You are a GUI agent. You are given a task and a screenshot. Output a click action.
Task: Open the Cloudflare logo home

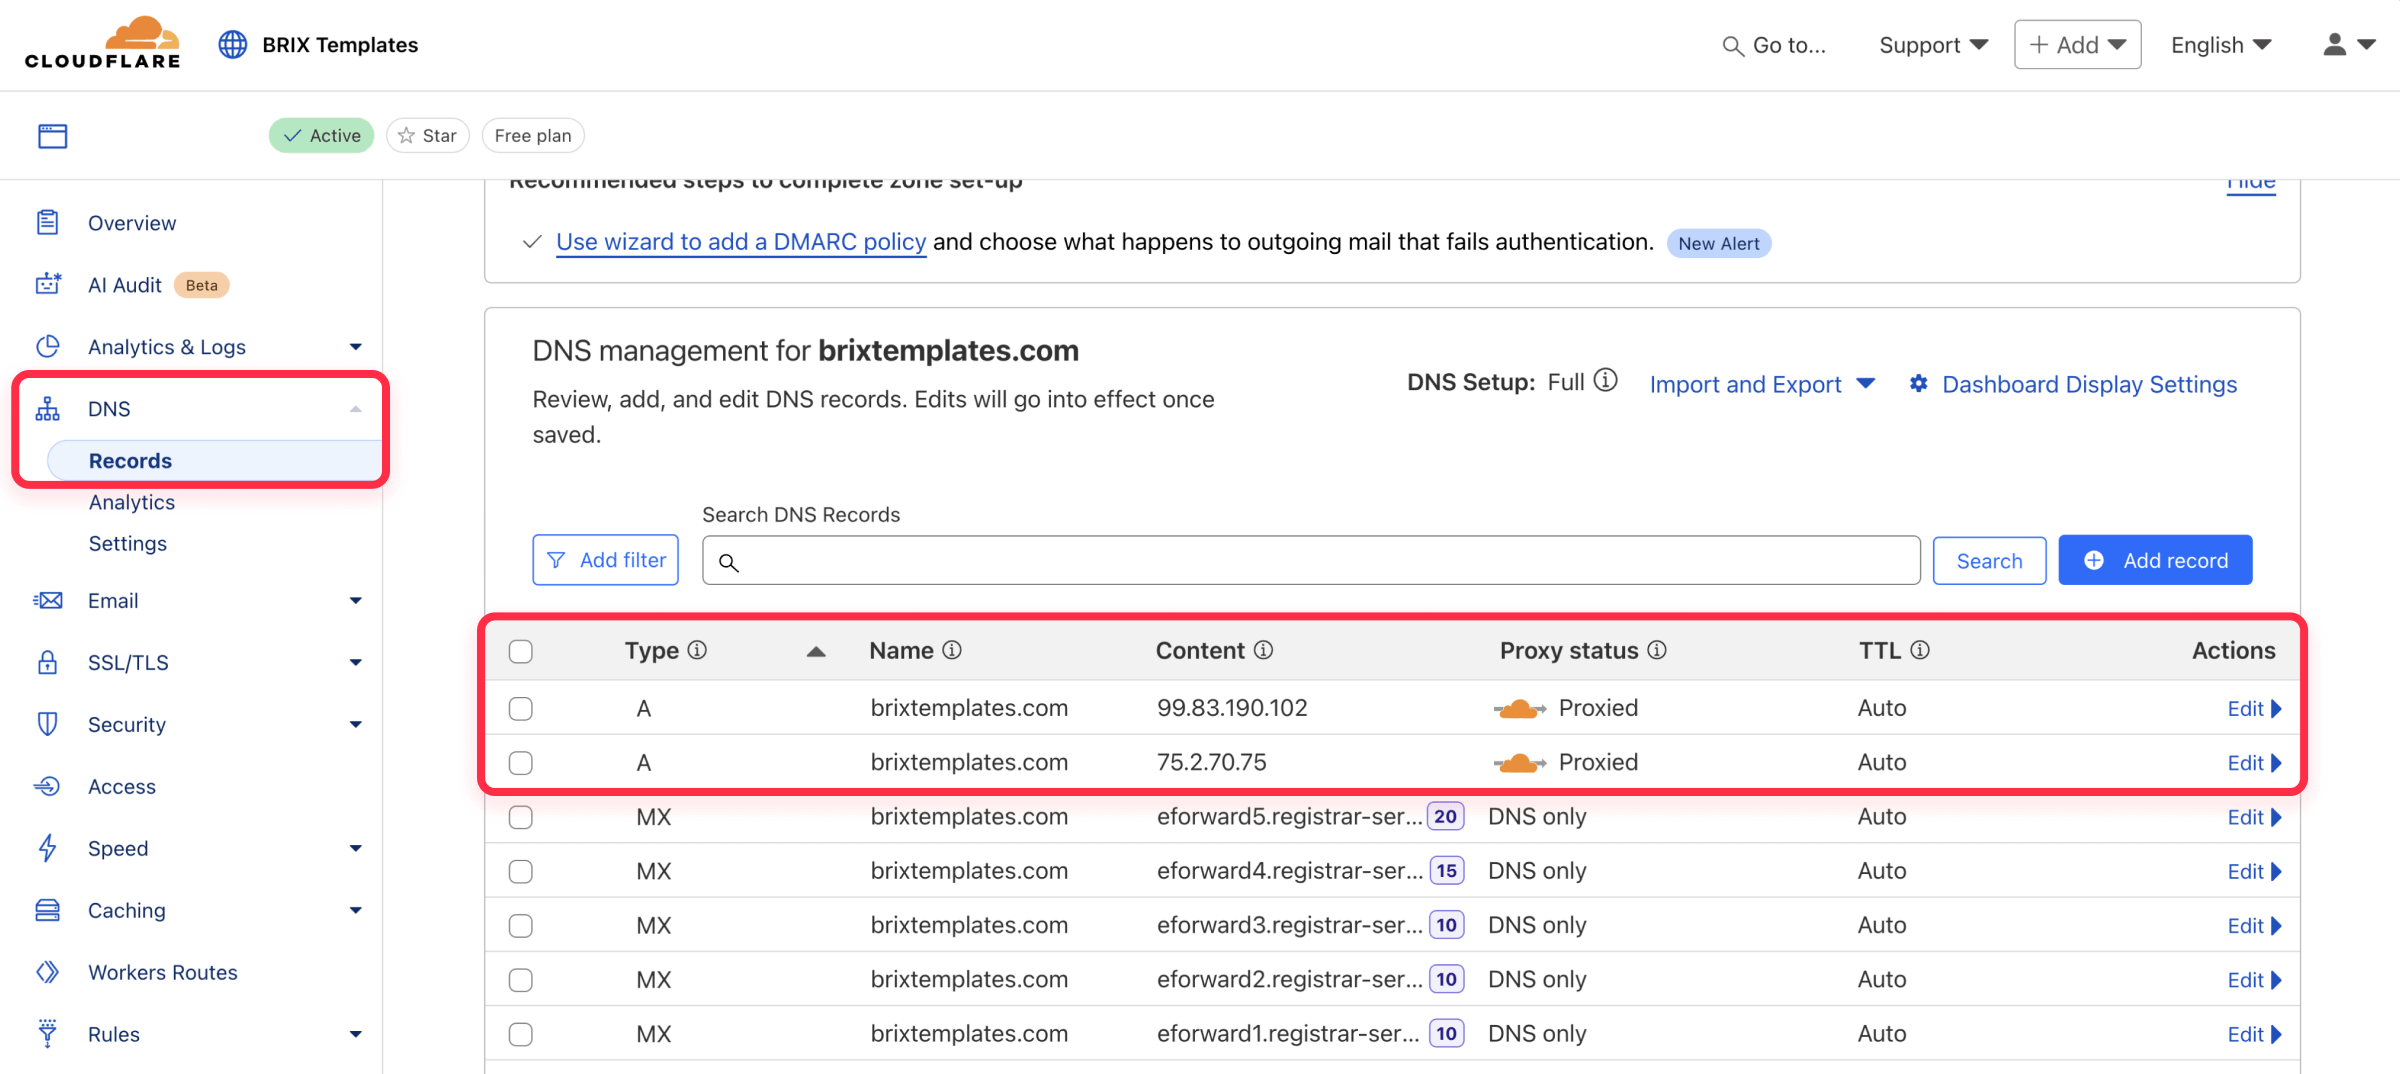coord(103,43)
